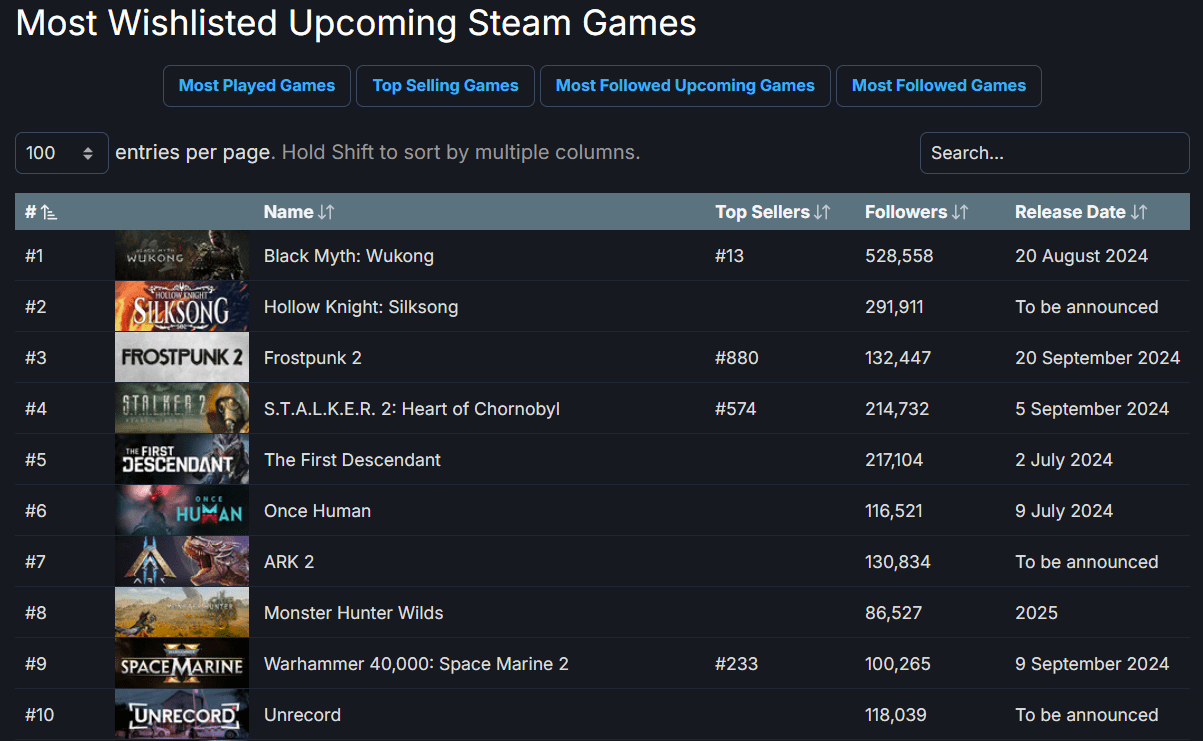Viewport: 1203px width, 741px height.
Task: Select the Monster Hunter Wilds entry
Action: (354, 613)
